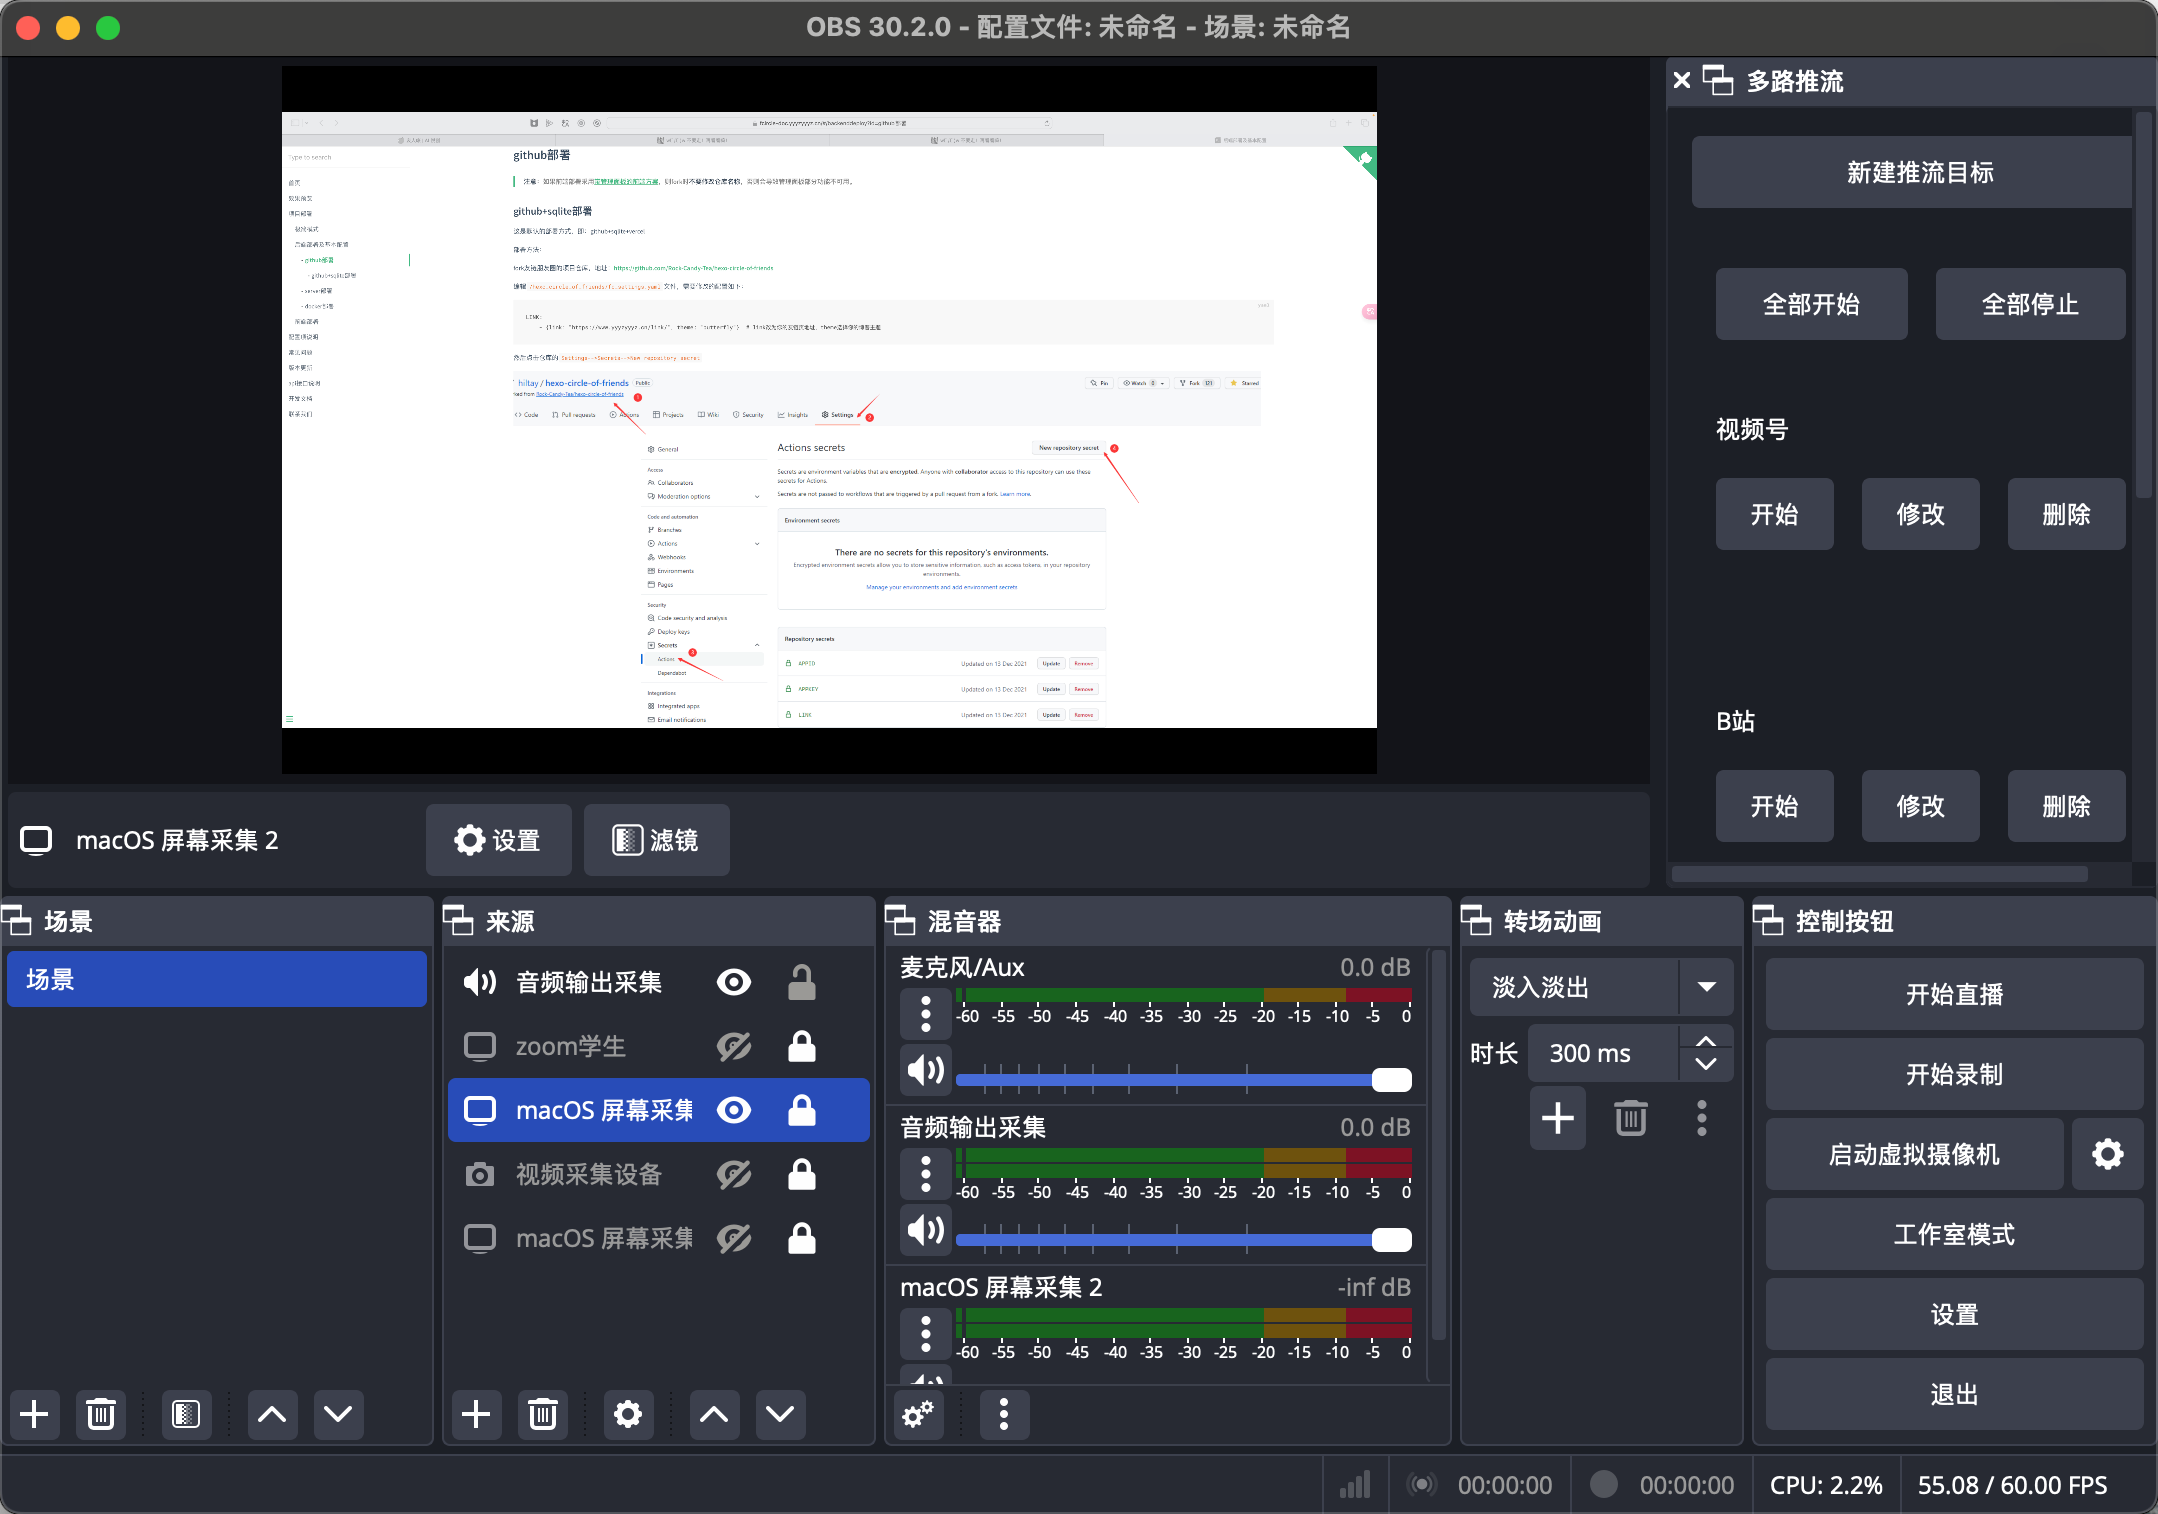Select the 场景 scene item
The height and width of the screenshot is (1514, 2158).
point(216,979)
